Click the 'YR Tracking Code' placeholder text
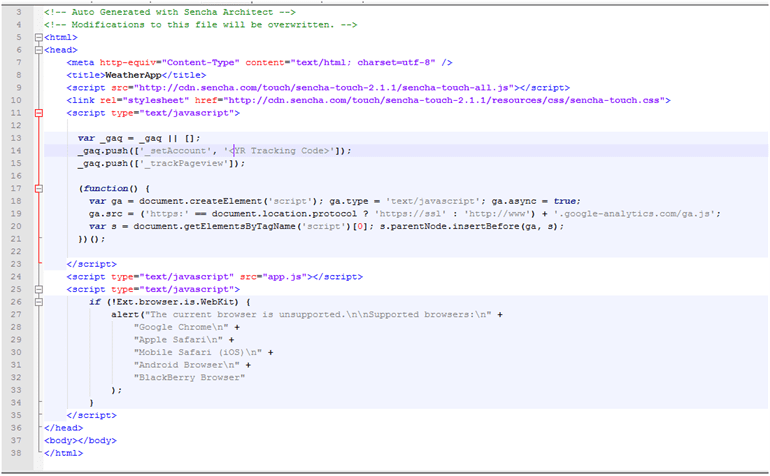Image resolution: width=770 pixels, height=476 pixels. (x=281, y=151)
